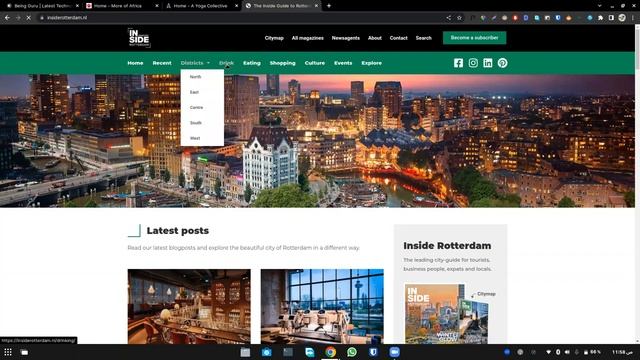Open the window-view post thumbnail

click(322, 306)
